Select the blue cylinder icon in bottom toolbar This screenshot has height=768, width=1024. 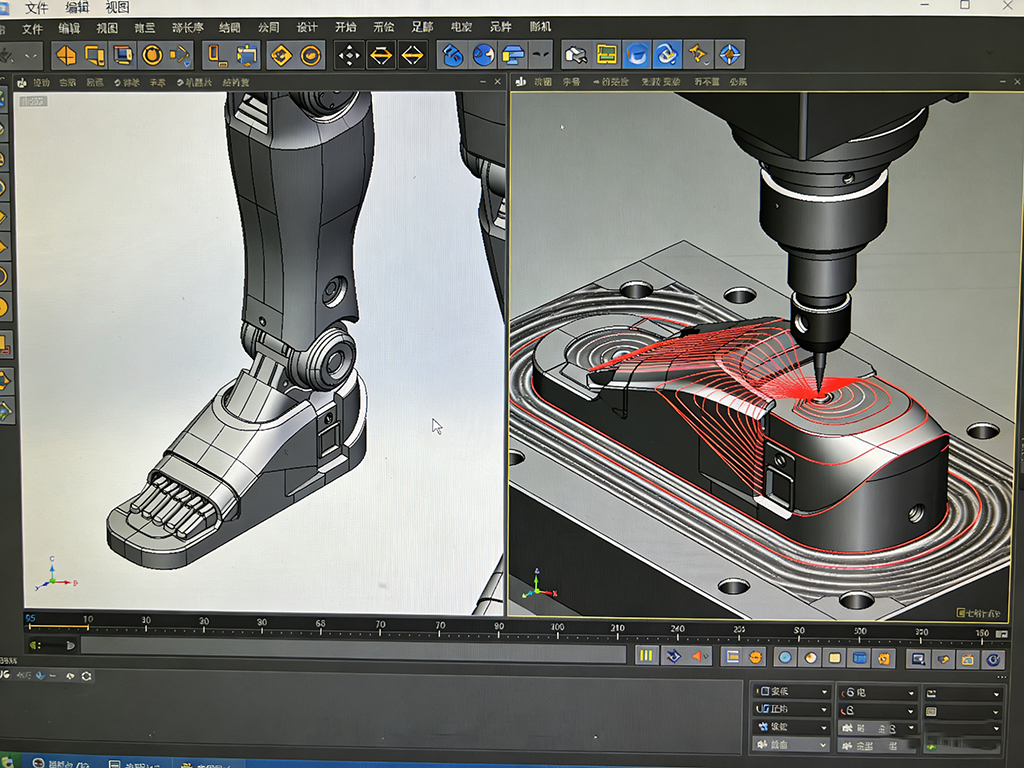pyautogui.click(x=858, y=658)
